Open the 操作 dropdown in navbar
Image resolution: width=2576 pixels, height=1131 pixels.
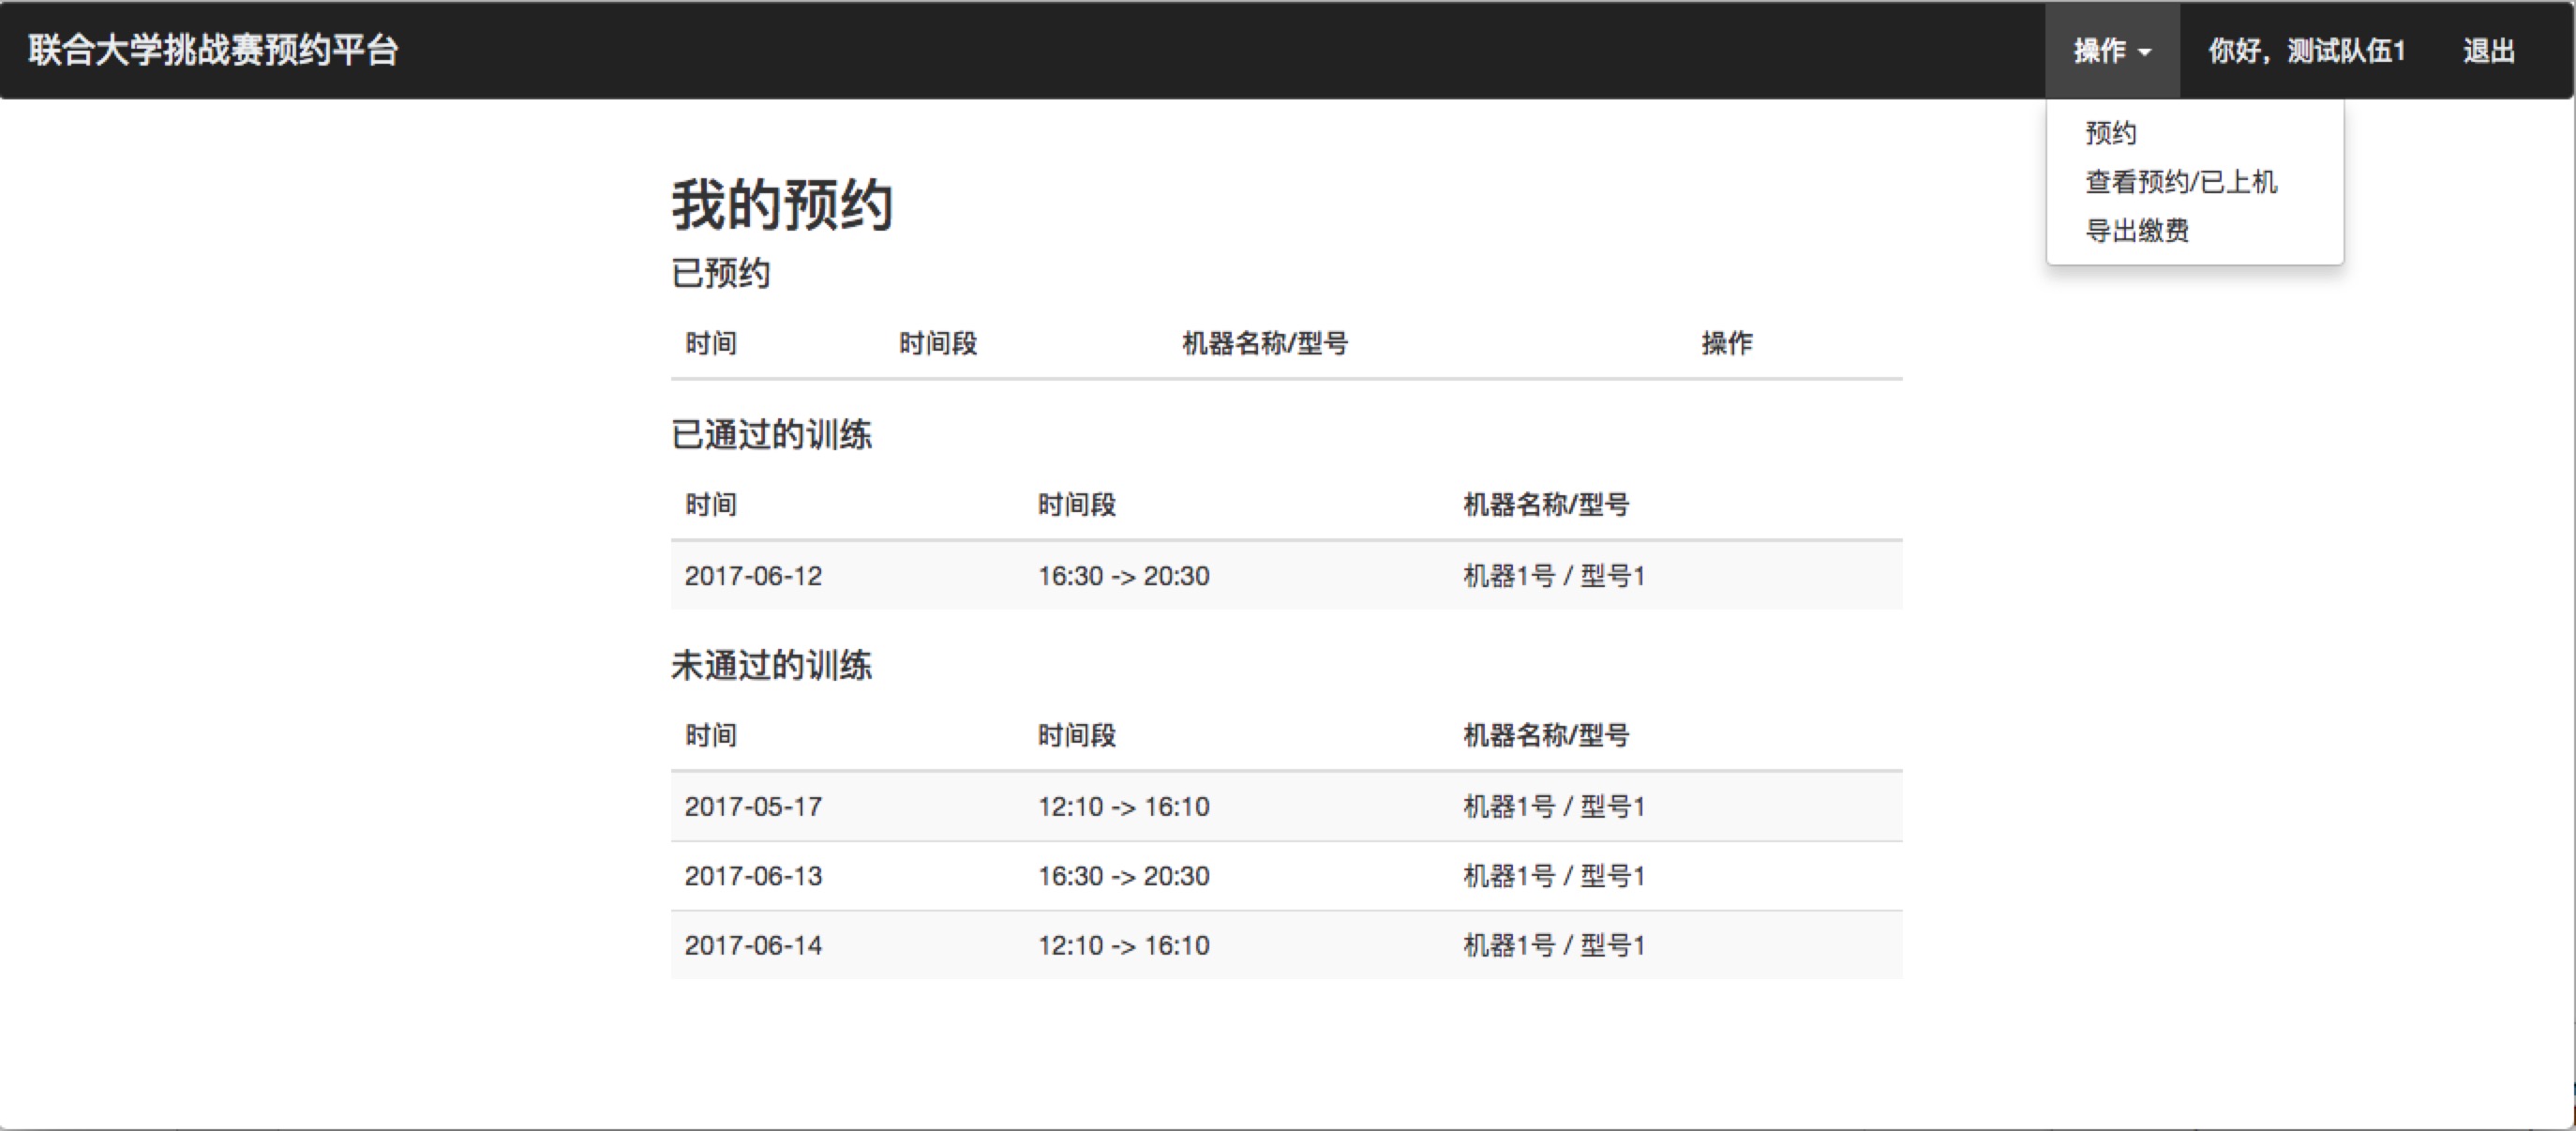coord(2112,50)
